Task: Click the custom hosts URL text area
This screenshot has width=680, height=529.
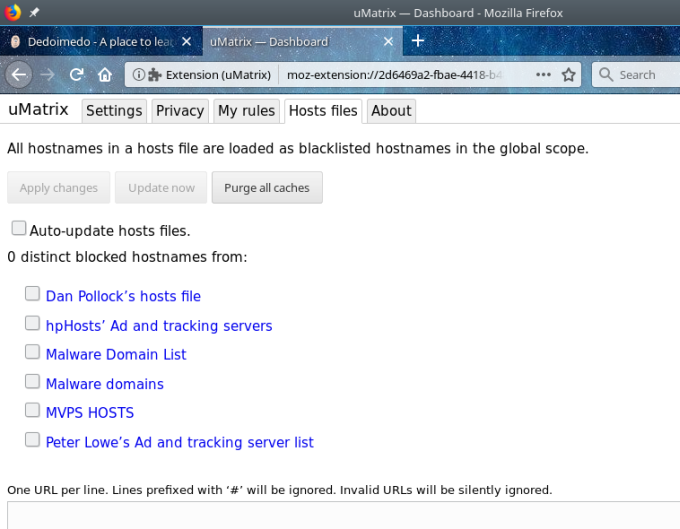Action: pyautogui.click(x=340, y=516)
